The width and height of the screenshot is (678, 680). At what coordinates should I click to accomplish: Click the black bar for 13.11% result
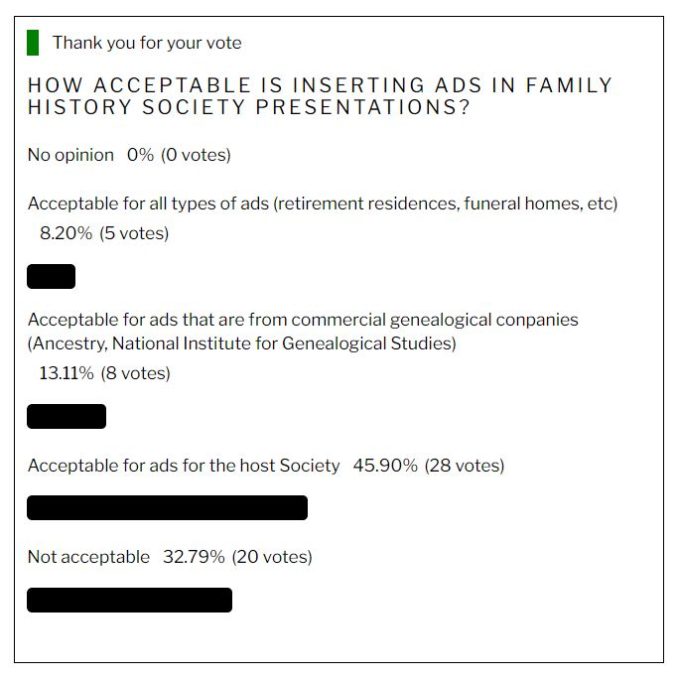pos(66,416)
